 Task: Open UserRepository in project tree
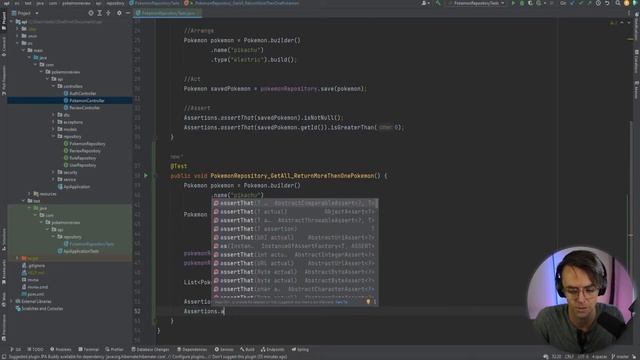click(80, 165)
